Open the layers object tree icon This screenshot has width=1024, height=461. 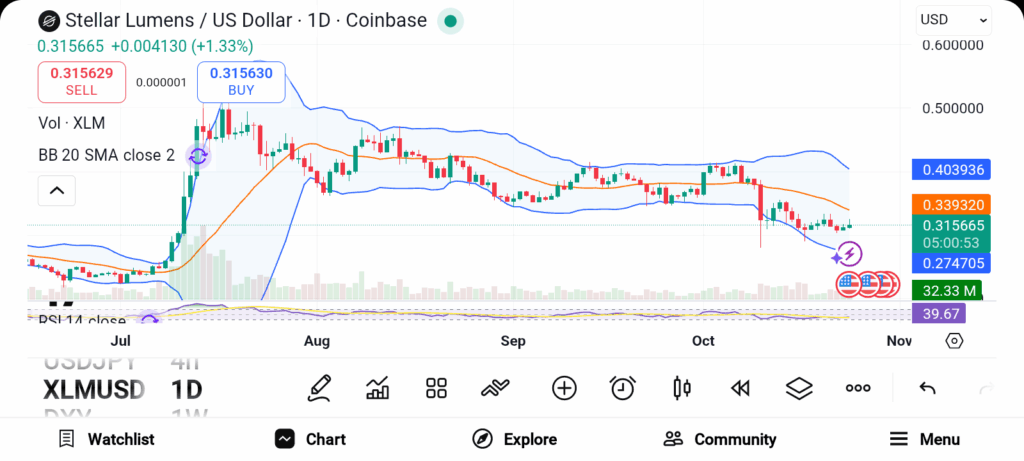coord(799,388)
